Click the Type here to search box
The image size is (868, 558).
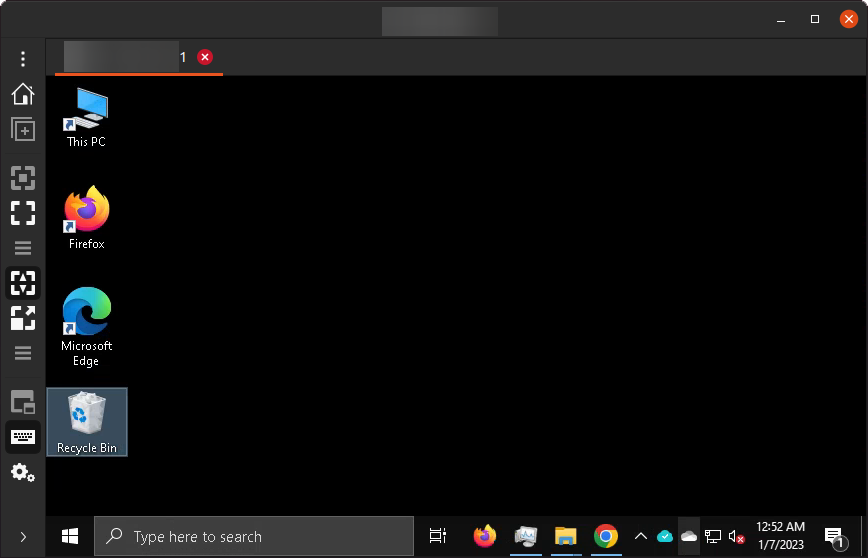[254, 536]
